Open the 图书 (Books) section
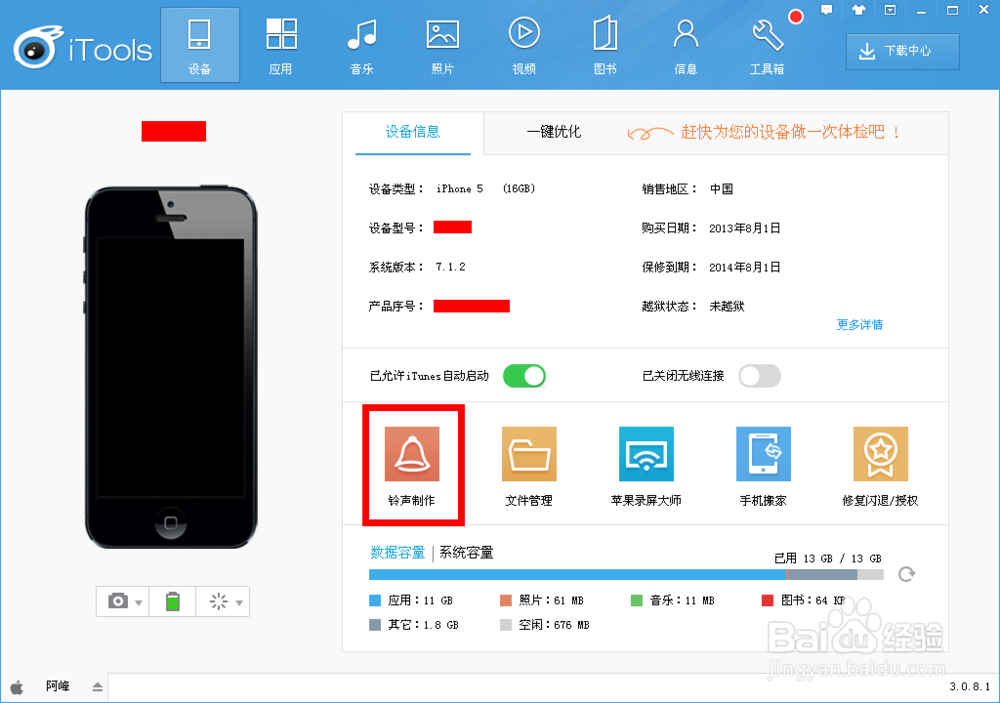1000x703 pixels. pyautogui.click(x=605, y=45)
